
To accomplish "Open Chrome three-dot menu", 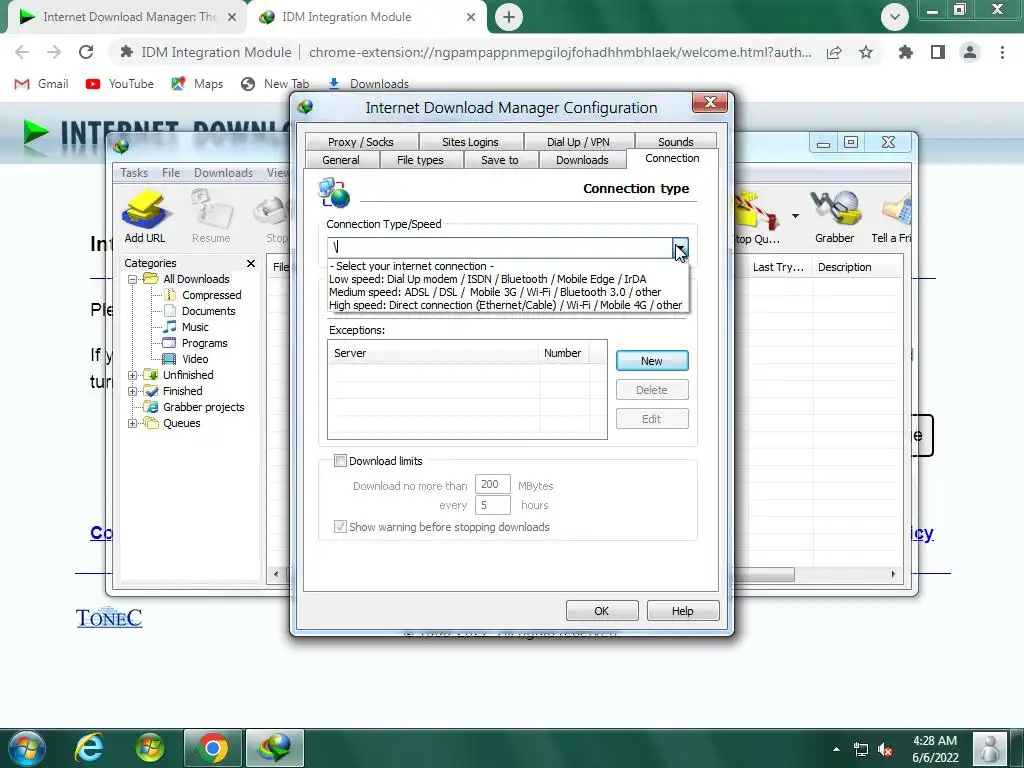I will pos(1002,52).
